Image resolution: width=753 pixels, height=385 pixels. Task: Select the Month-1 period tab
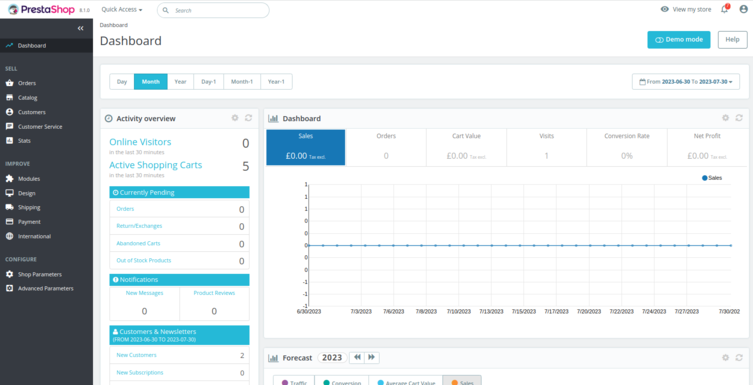[x=242, y=82]
